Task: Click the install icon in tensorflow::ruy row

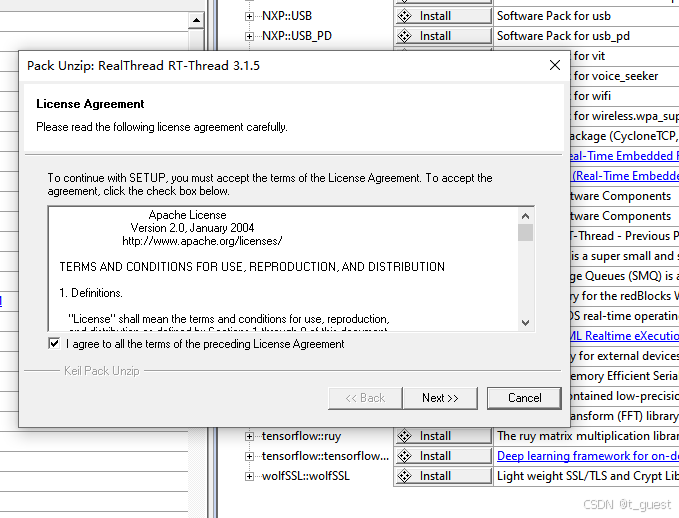Action: click(x=404, y=436)
